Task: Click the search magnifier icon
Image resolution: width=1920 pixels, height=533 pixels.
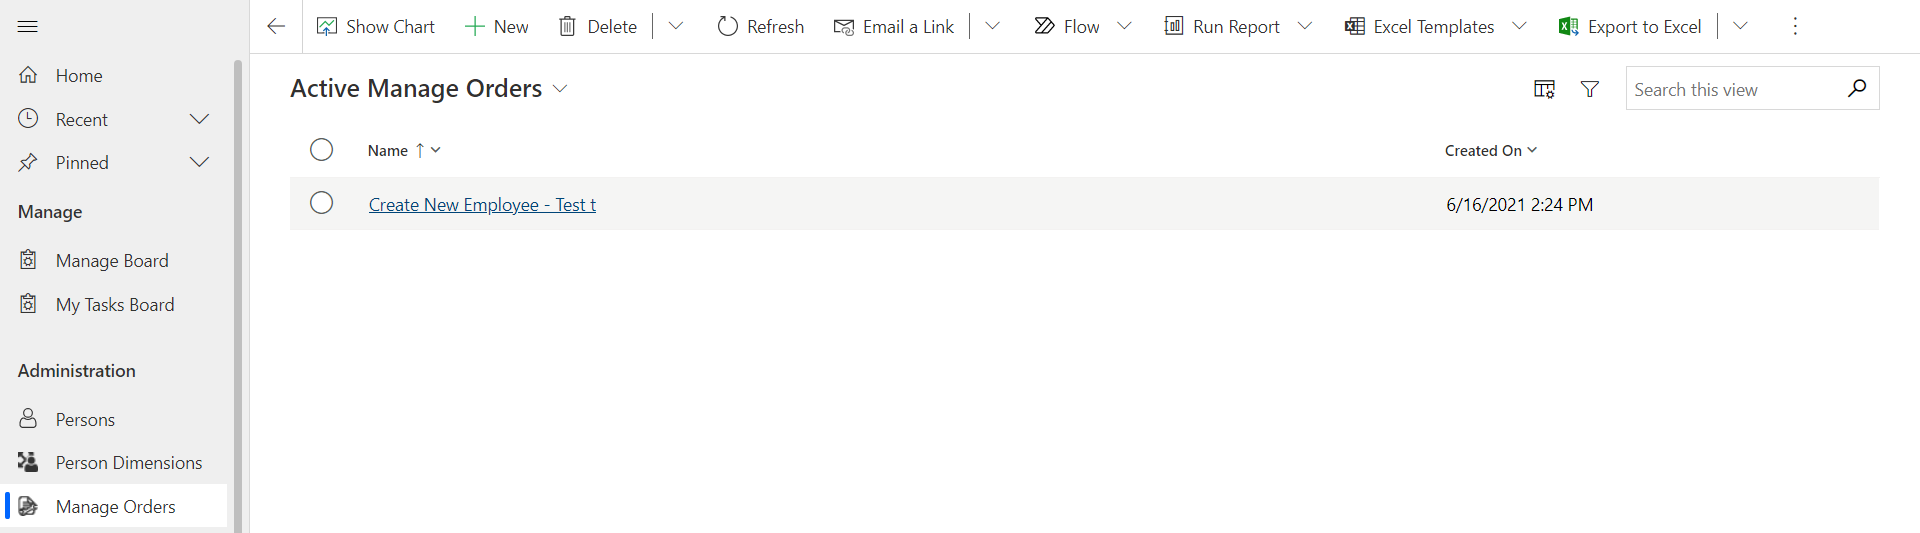Action: [1857, 89]
